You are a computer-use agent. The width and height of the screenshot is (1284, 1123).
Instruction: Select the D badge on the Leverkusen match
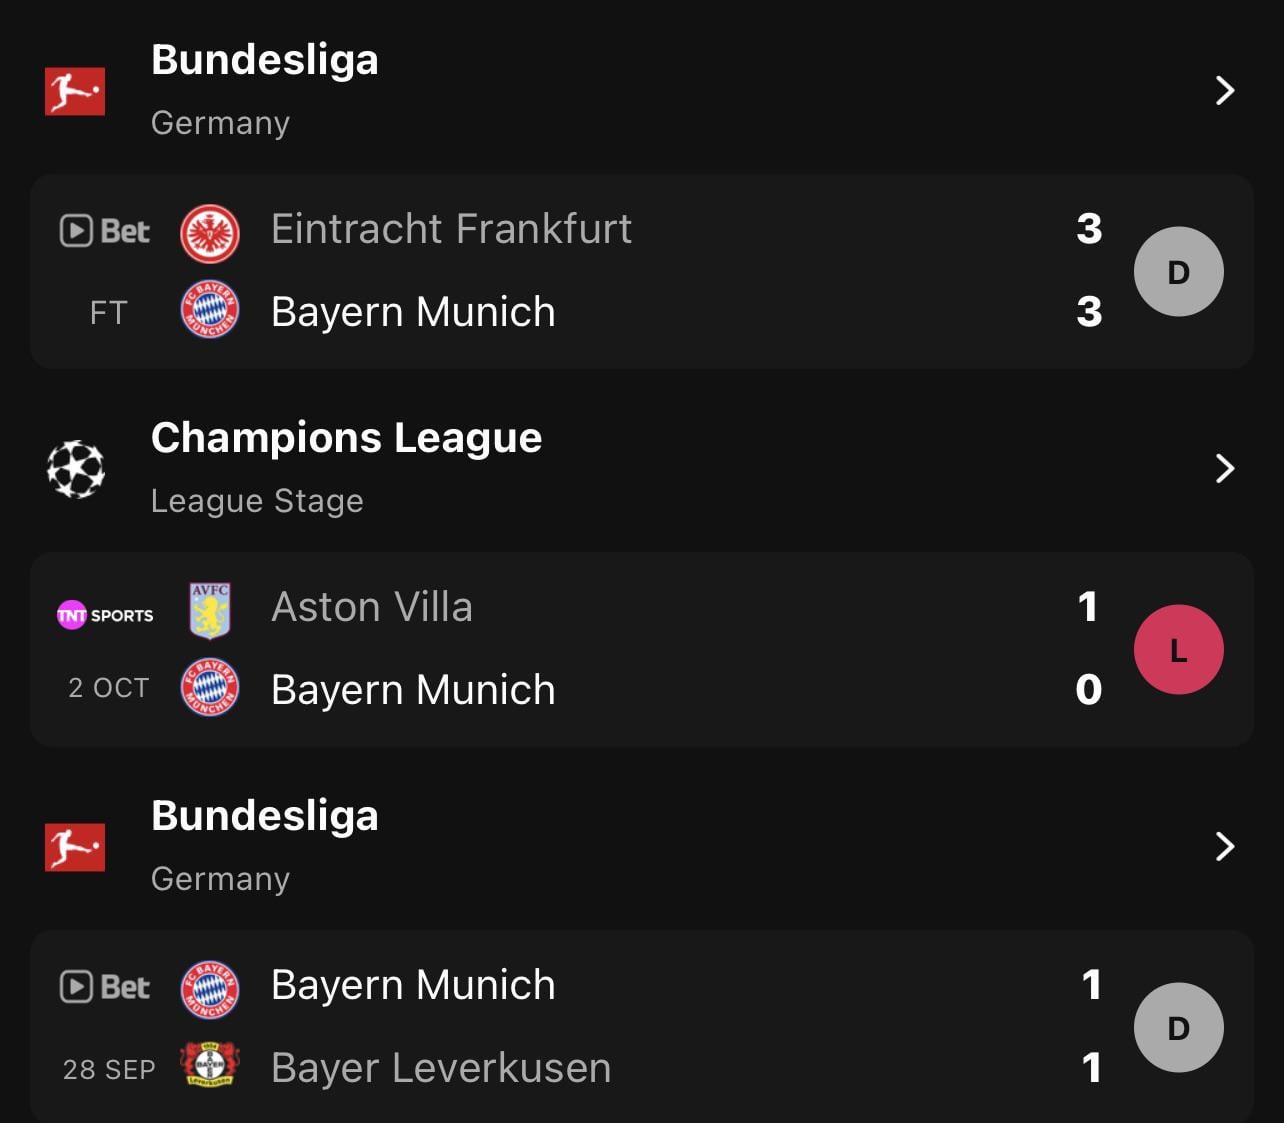(1179, 1028)
